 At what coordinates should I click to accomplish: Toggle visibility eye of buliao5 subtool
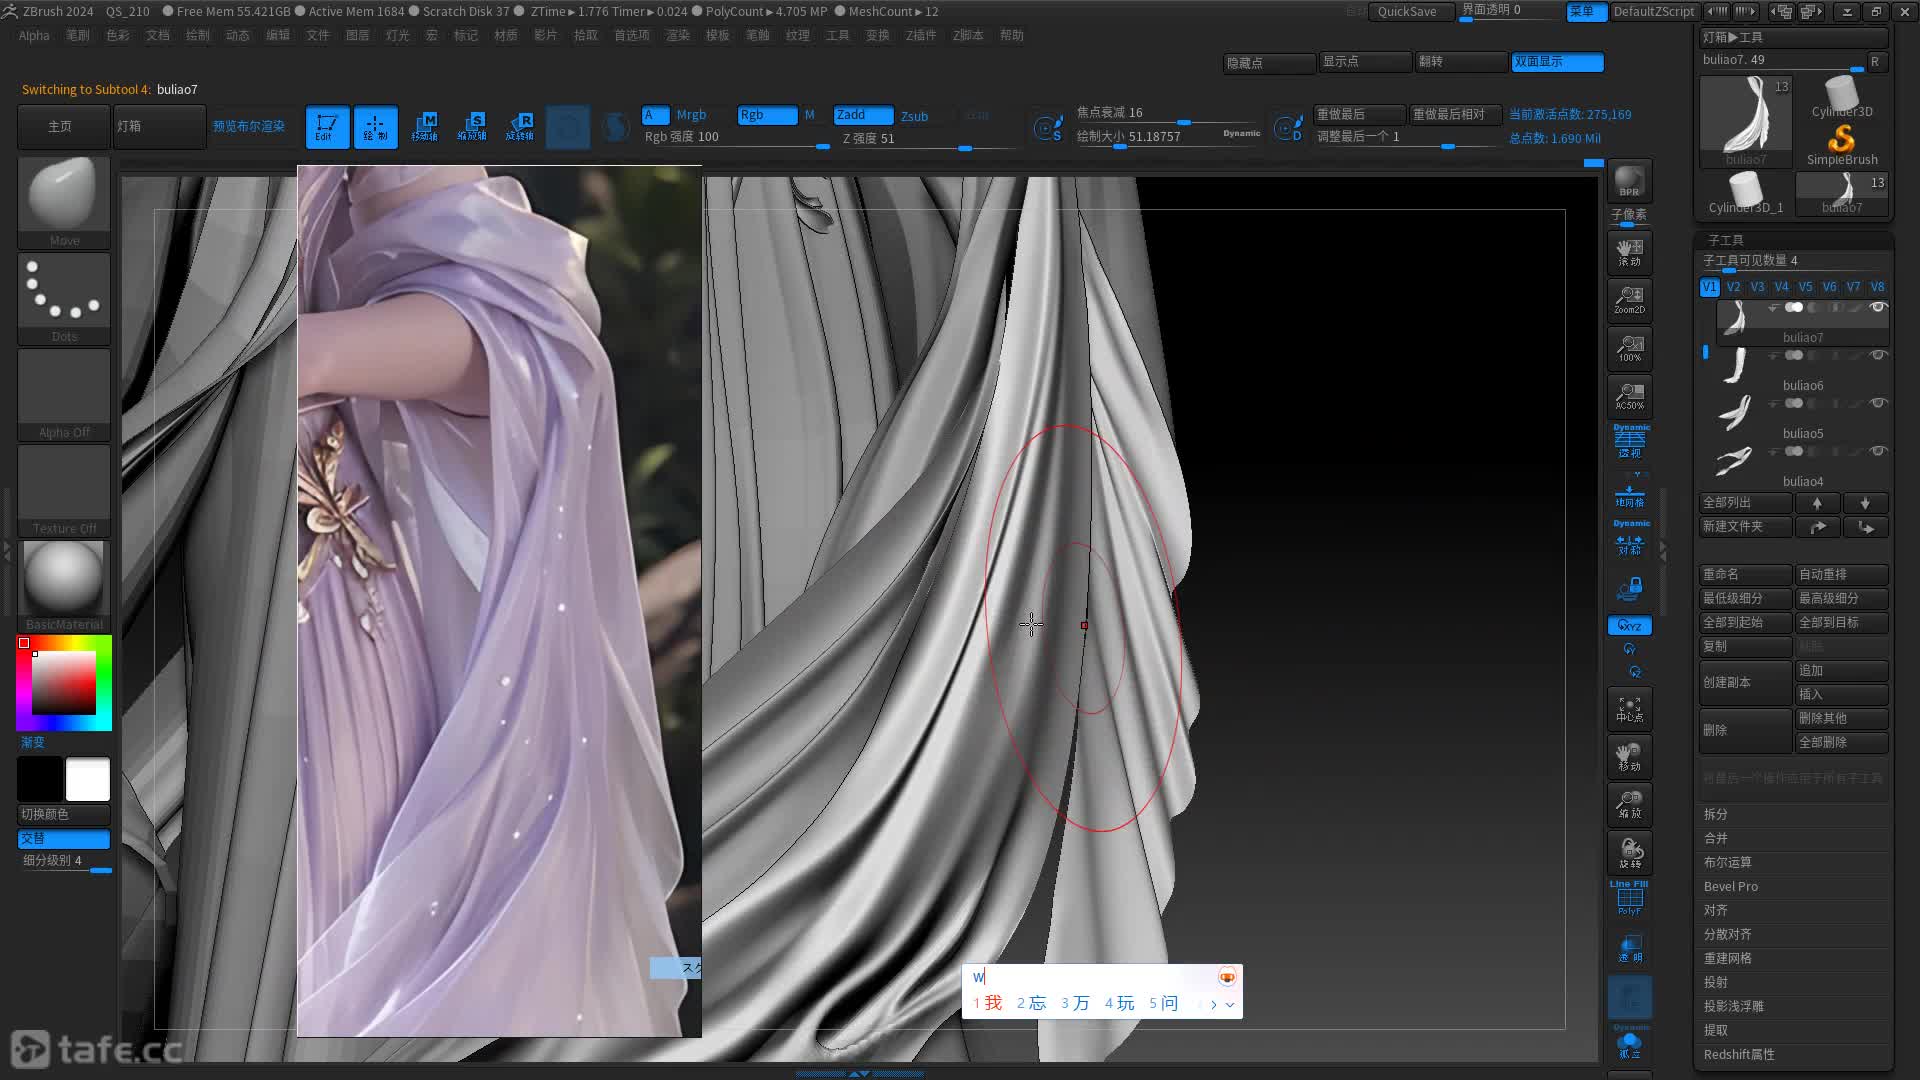tap(1878, 403)
